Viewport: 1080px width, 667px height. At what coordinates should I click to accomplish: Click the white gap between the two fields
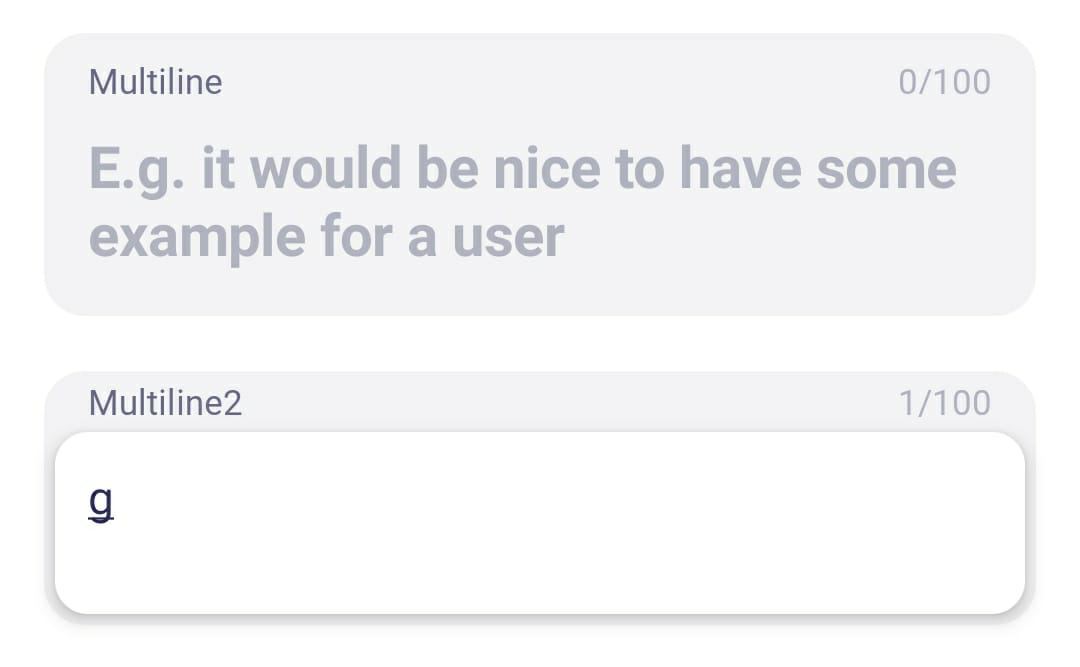click(539, 344)
